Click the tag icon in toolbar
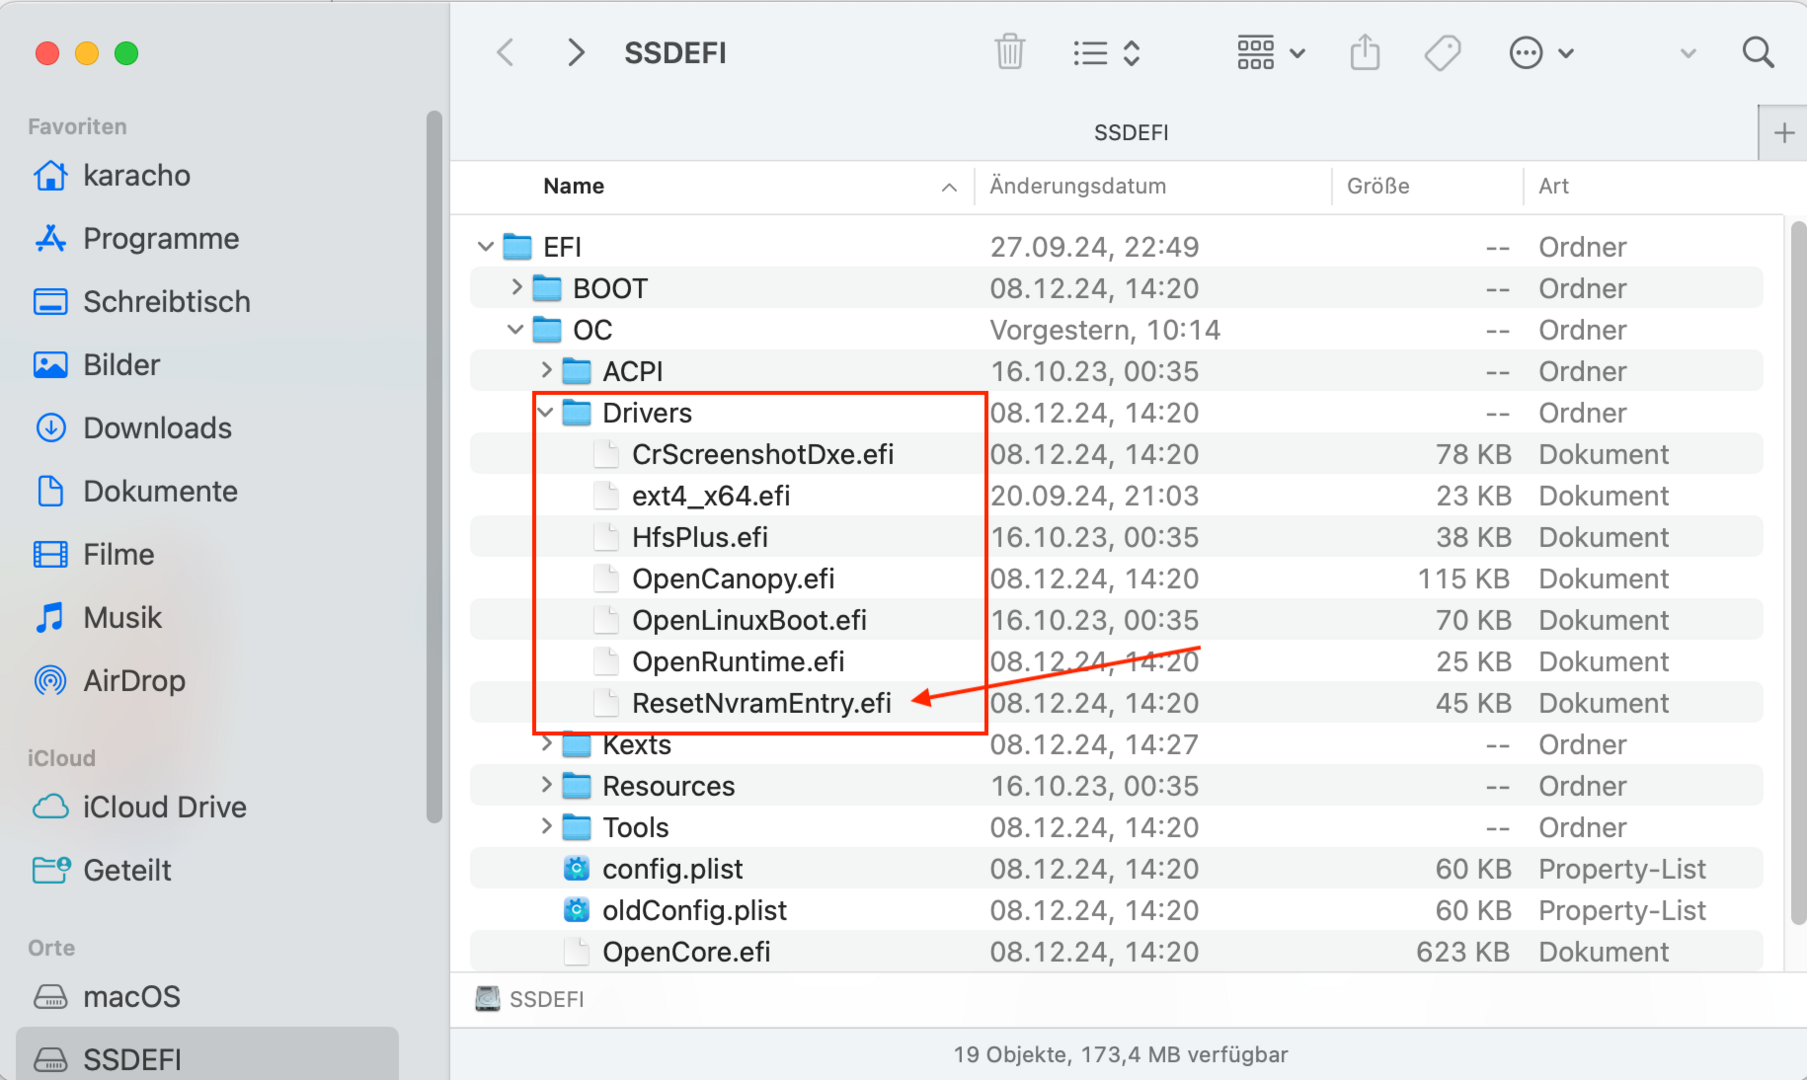The height and width of the screenshot is (1080, 1807). [1442, 53]
